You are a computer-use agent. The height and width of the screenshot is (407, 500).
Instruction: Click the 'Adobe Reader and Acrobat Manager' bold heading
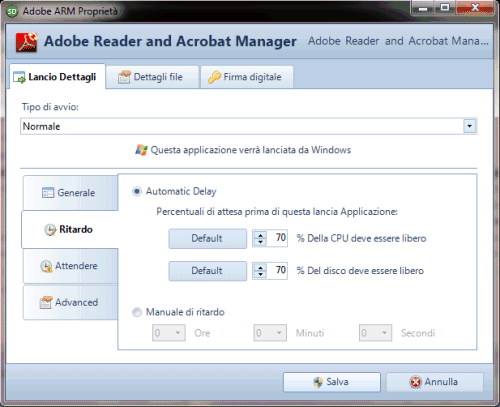click(x=170, y=41)
